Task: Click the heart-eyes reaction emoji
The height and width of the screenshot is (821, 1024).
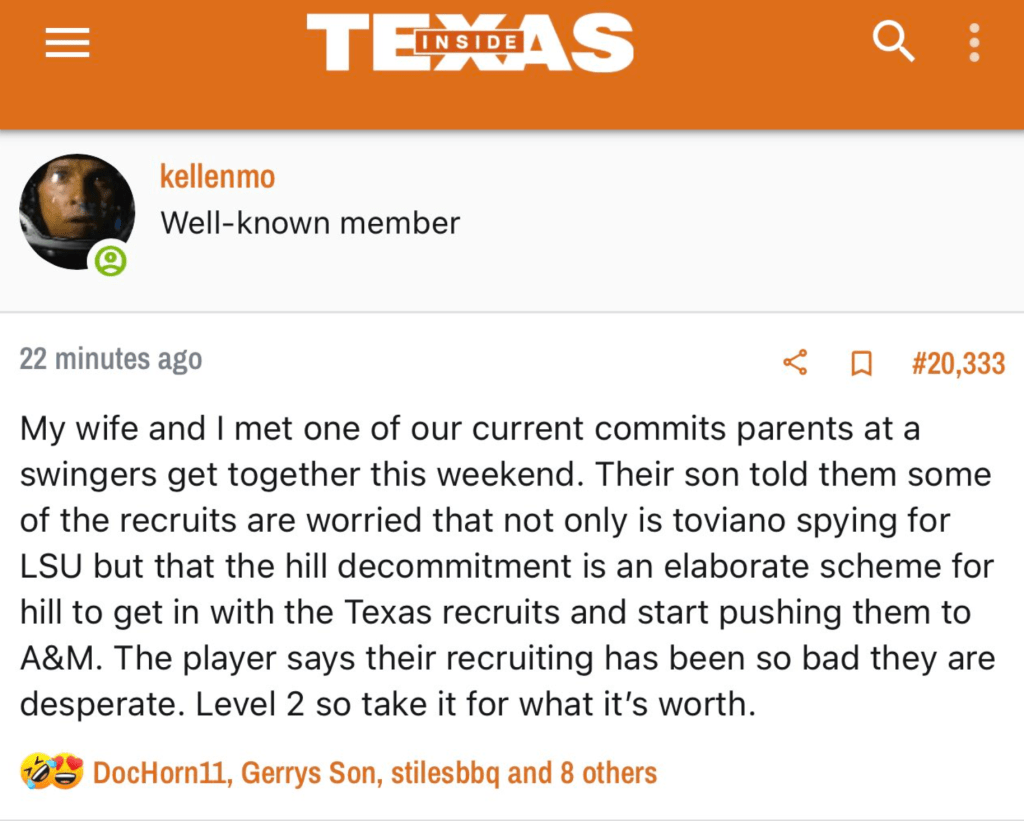Action: (x=66, y=772)
